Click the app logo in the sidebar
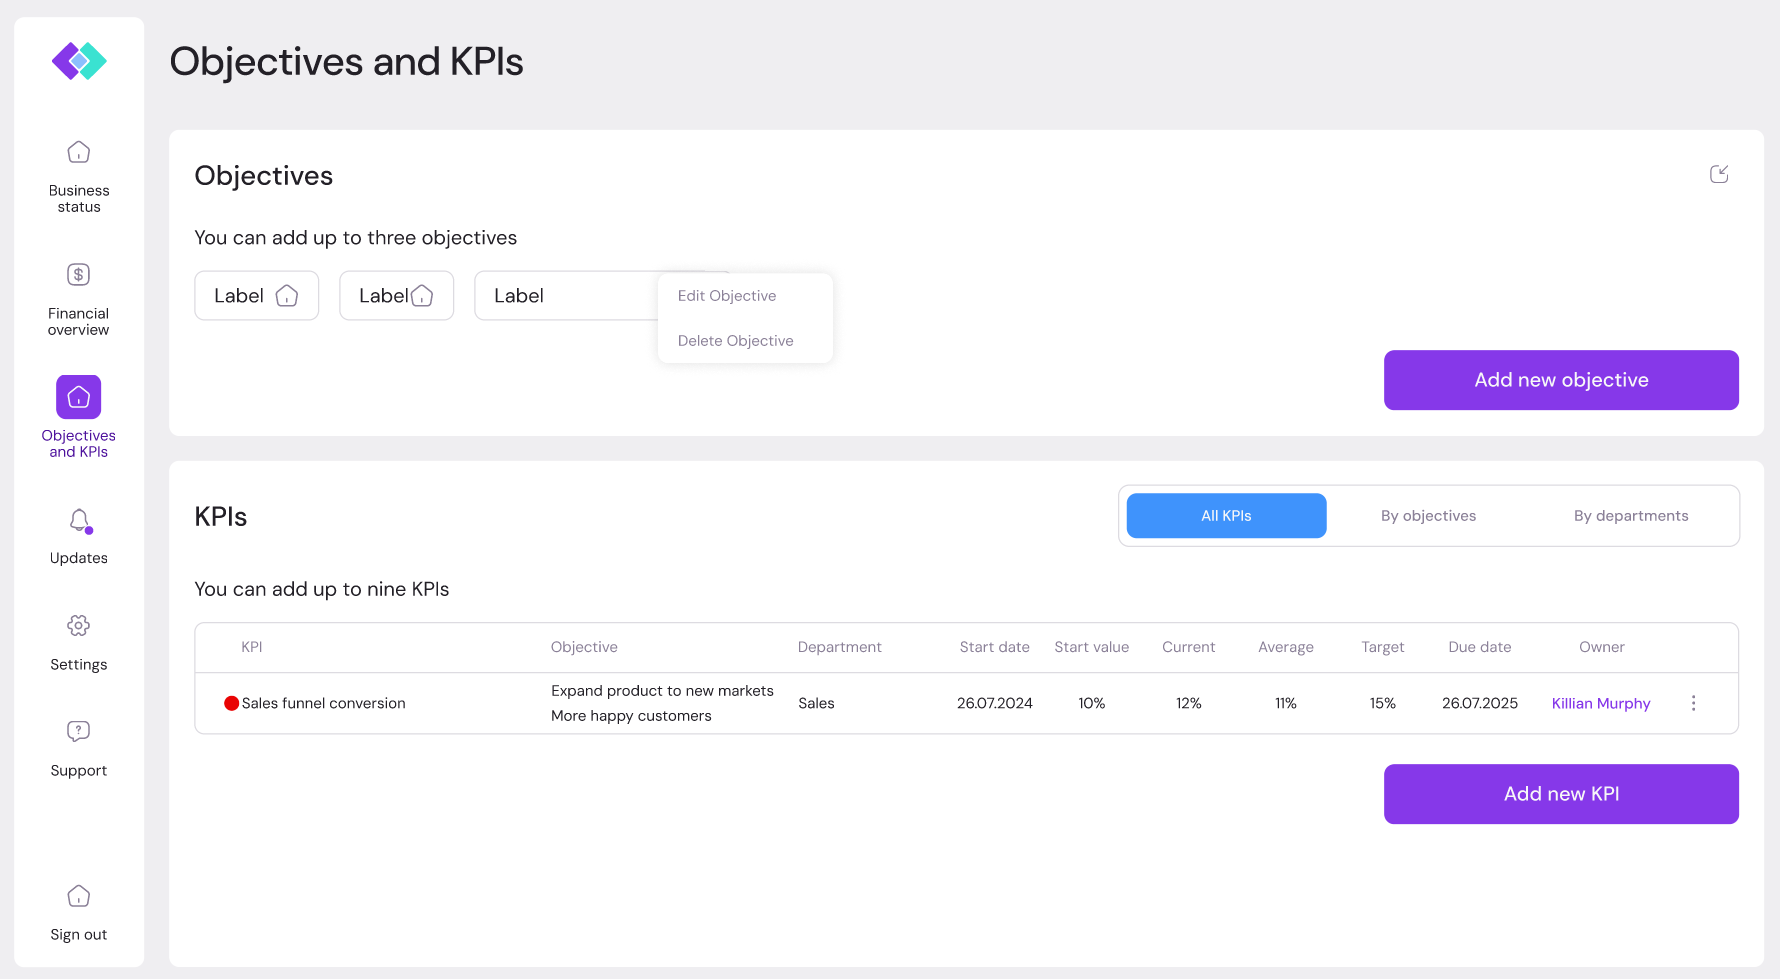Viewport: 1780px width, 979px height. coord(79,61)
